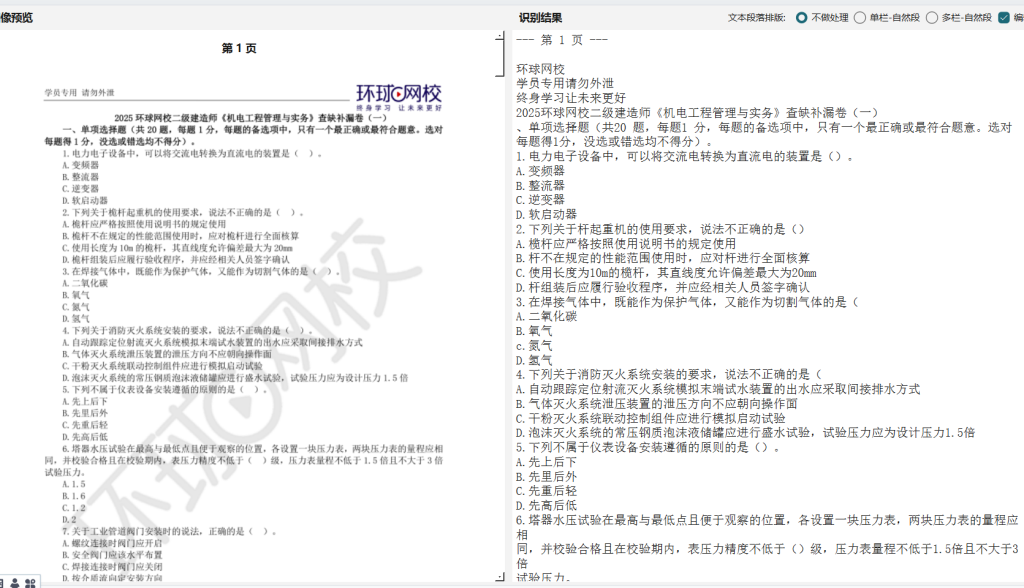Click the 文本段落排版 label

pyautogui.click(x=757, y=18)
